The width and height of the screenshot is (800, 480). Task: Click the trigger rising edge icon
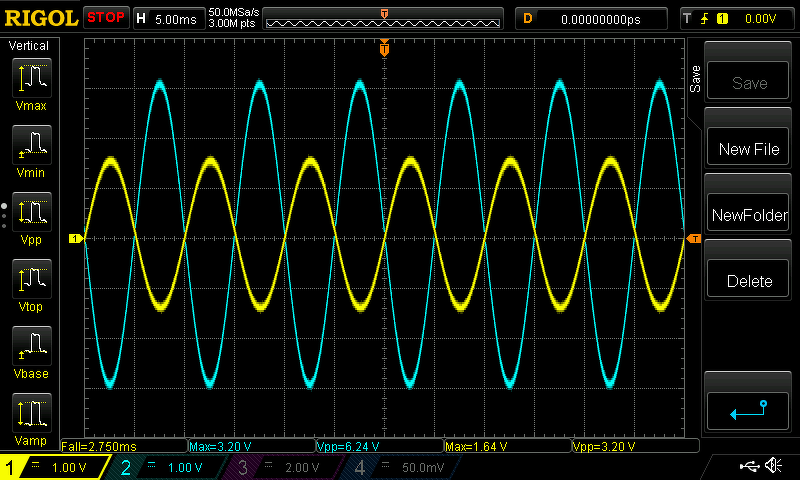705,19
